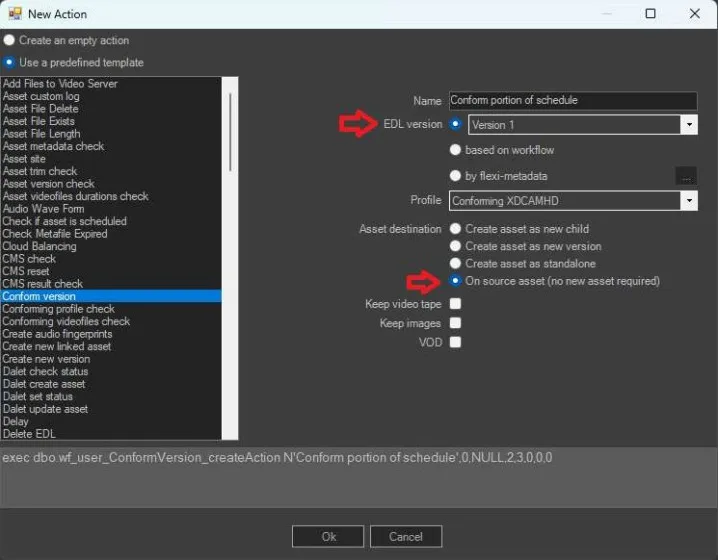The height and width of the screenshot is (560, 718).
Task: Select the 'by flexi-metadata' radio option
Action: [456, 176]
